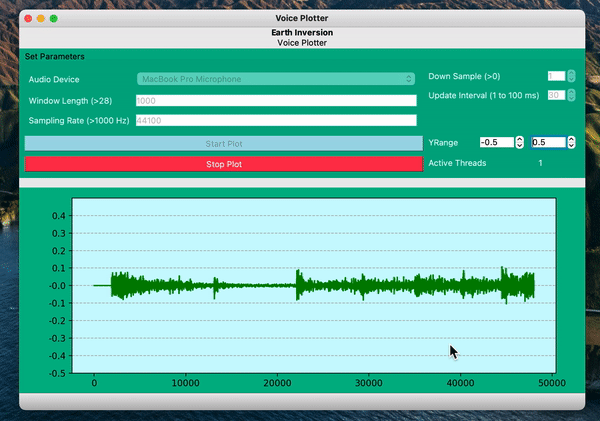Click the yellow minimize window button
This screenshot has height=421, width=600.
click(41, 18)
